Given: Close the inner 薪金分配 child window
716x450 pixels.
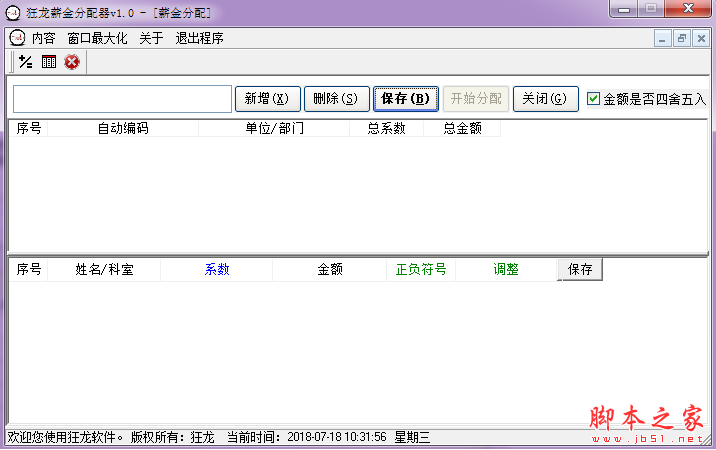Looking at the screenshot, I should pyautogui.click(x=701, y=39).
